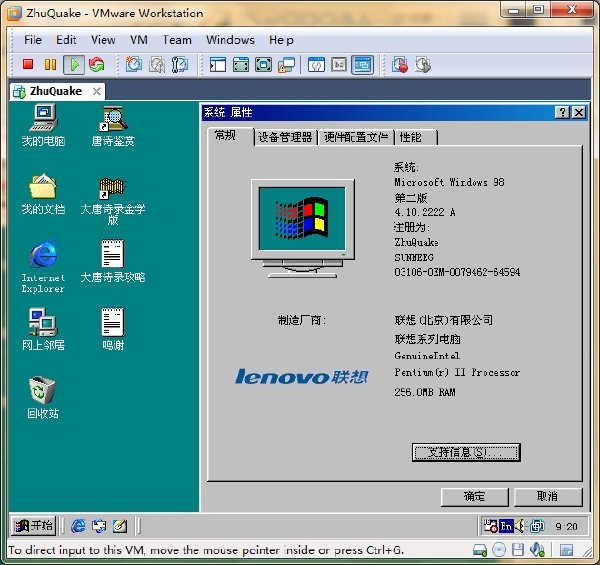The width and height of the screenshot is (600, 565).
Task: Open the File menu
Action: tap(33, 40)
